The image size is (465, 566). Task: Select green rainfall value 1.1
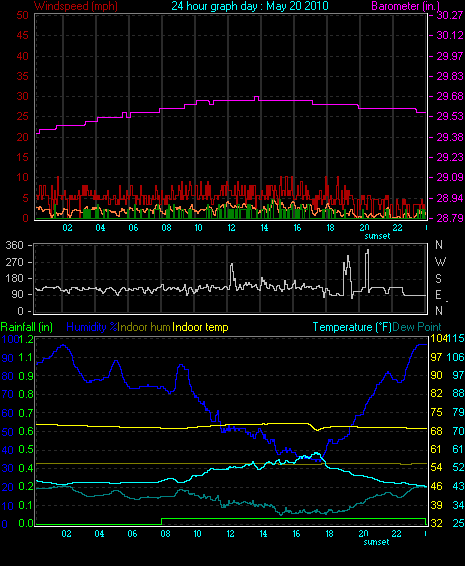tap(26, 358)
